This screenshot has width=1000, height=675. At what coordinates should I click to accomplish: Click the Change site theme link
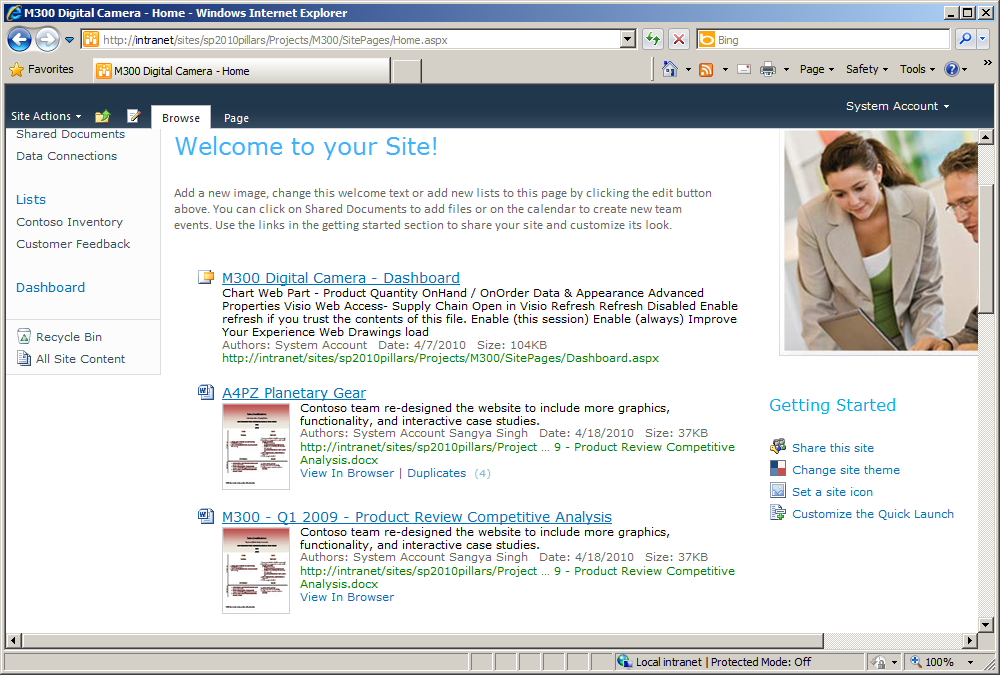(846, 470)
